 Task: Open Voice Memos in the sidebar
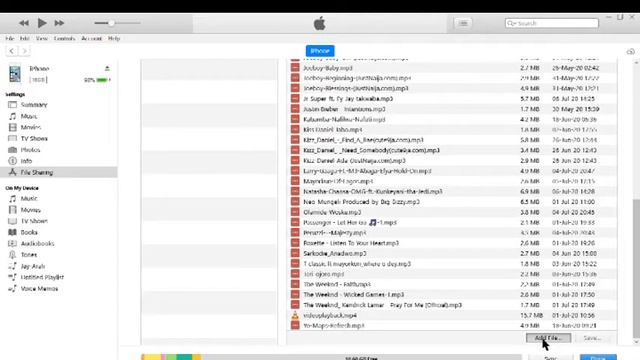point(39,289)
